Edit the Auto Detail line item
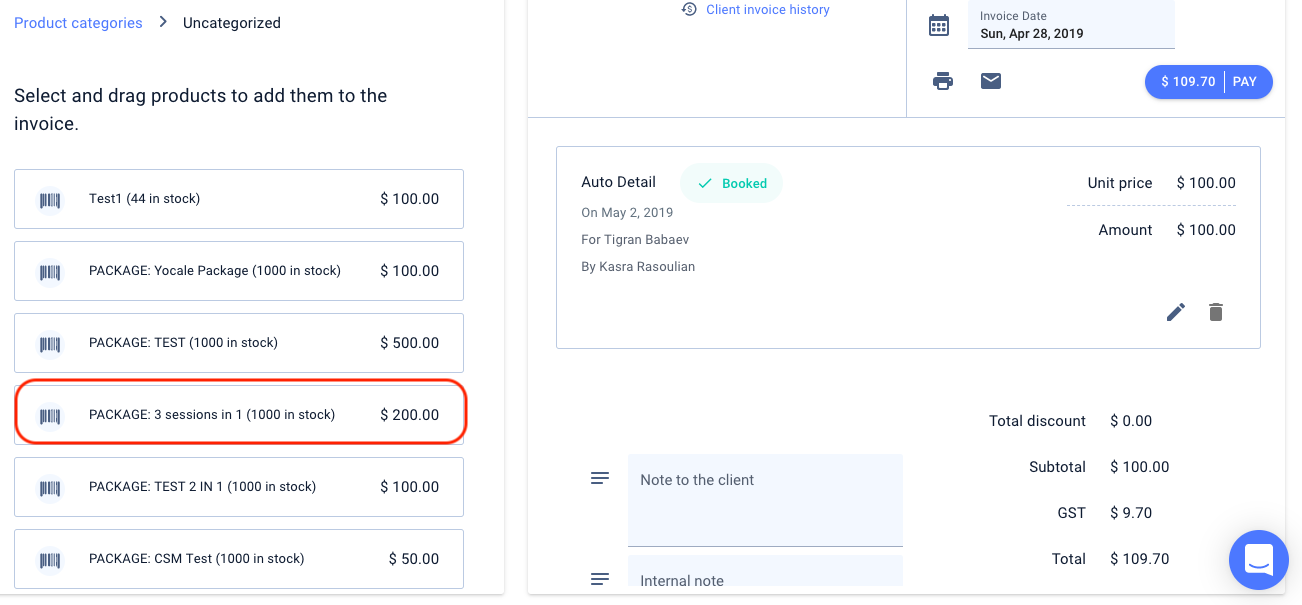 (x=1176, y=312)
